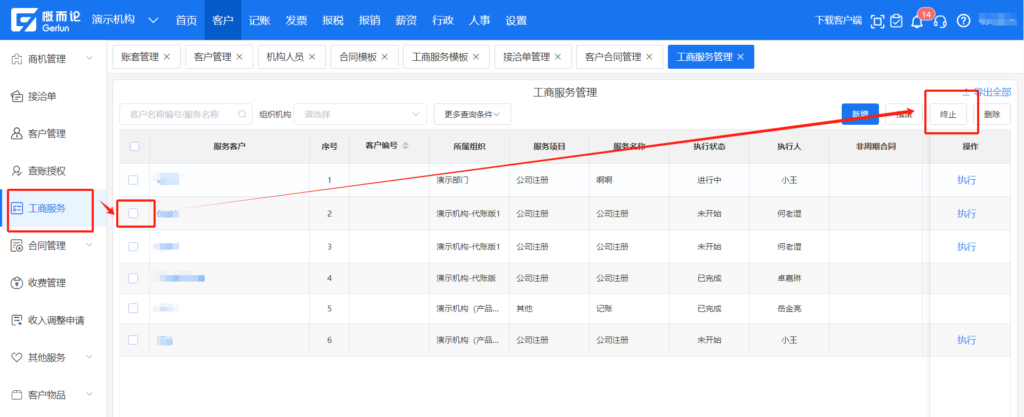Image resolution: width=1024 pixels, height=417 pixels.
Task: Open the notification bell with 14 badge
Action: coord(918,21)
